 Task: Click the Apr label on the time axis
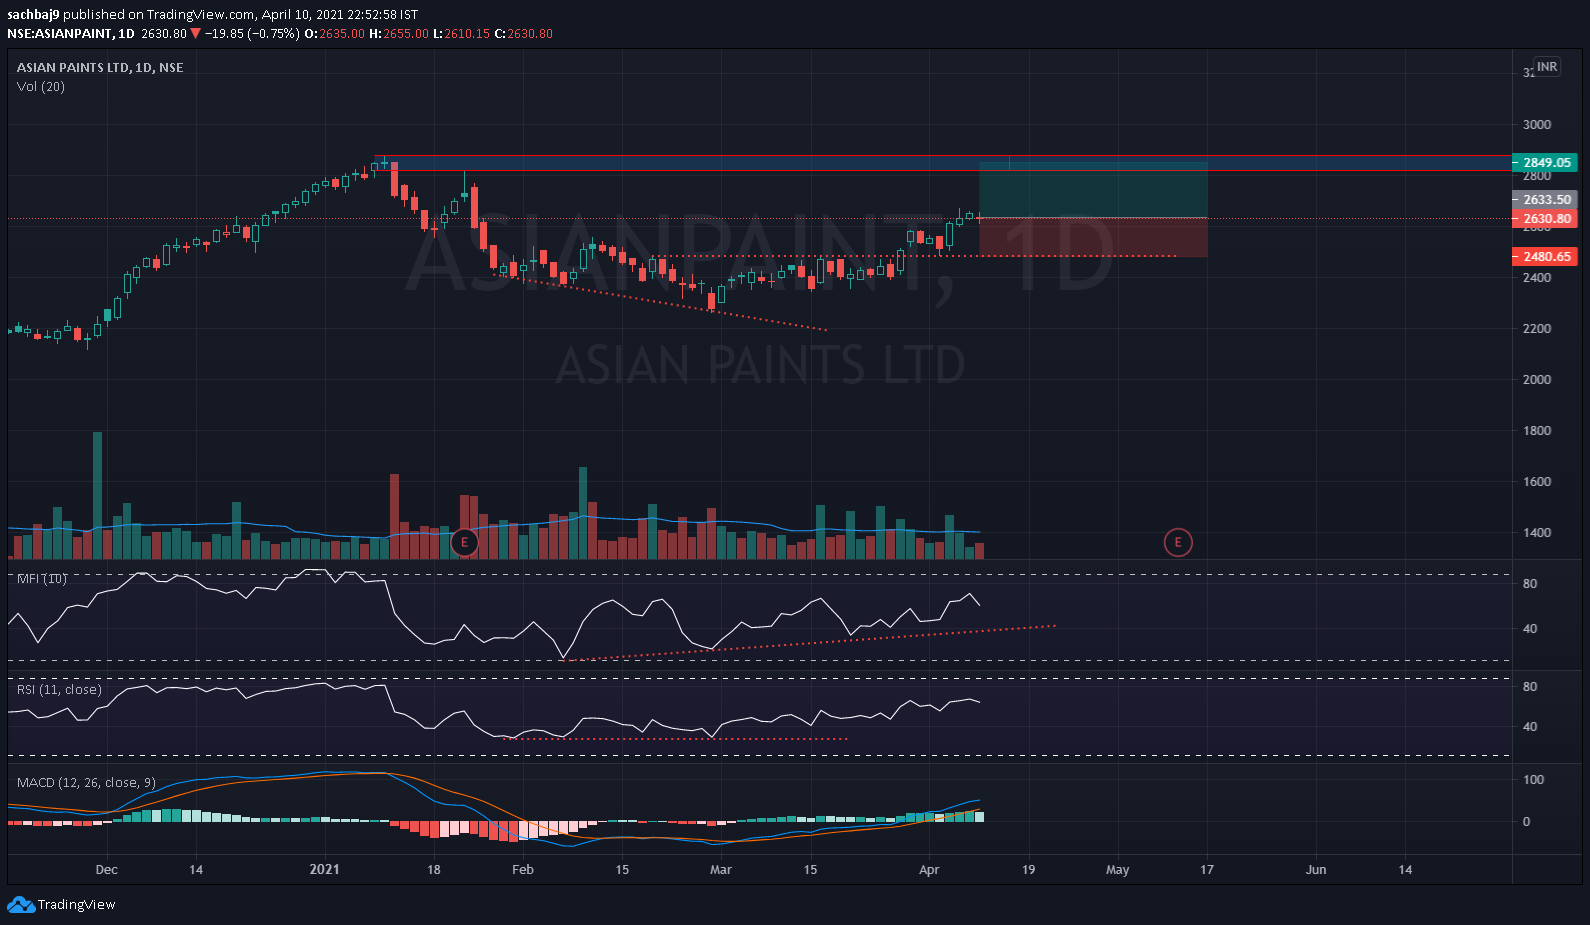coord(929,870)
